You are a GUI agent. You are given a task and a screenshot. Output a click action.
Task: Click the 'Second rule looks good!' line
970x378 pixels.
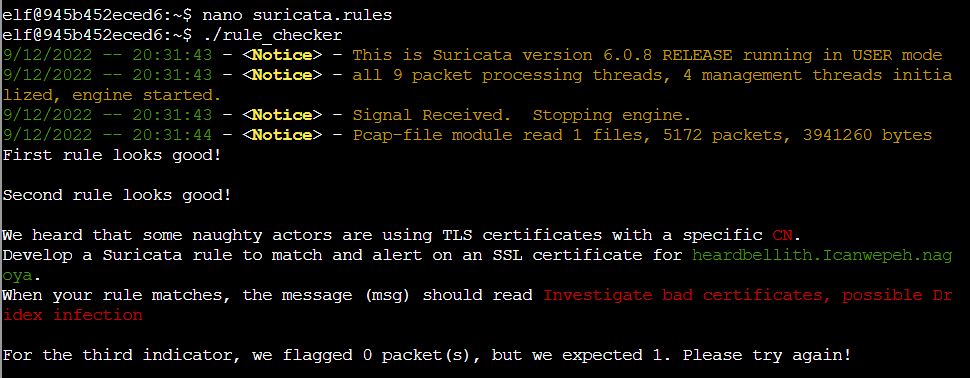coord(117,195)
